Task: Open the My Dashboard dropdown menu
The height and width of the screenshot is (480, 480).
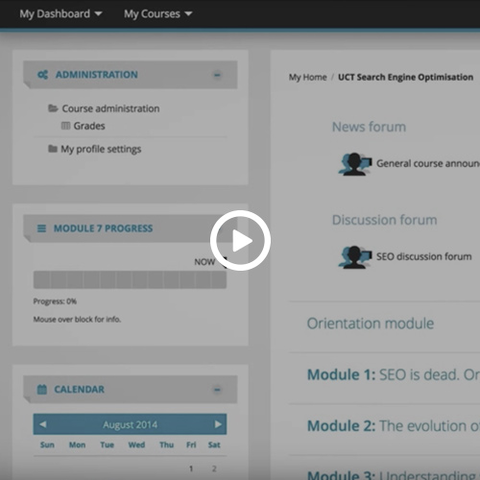Action: click(61, 14)
